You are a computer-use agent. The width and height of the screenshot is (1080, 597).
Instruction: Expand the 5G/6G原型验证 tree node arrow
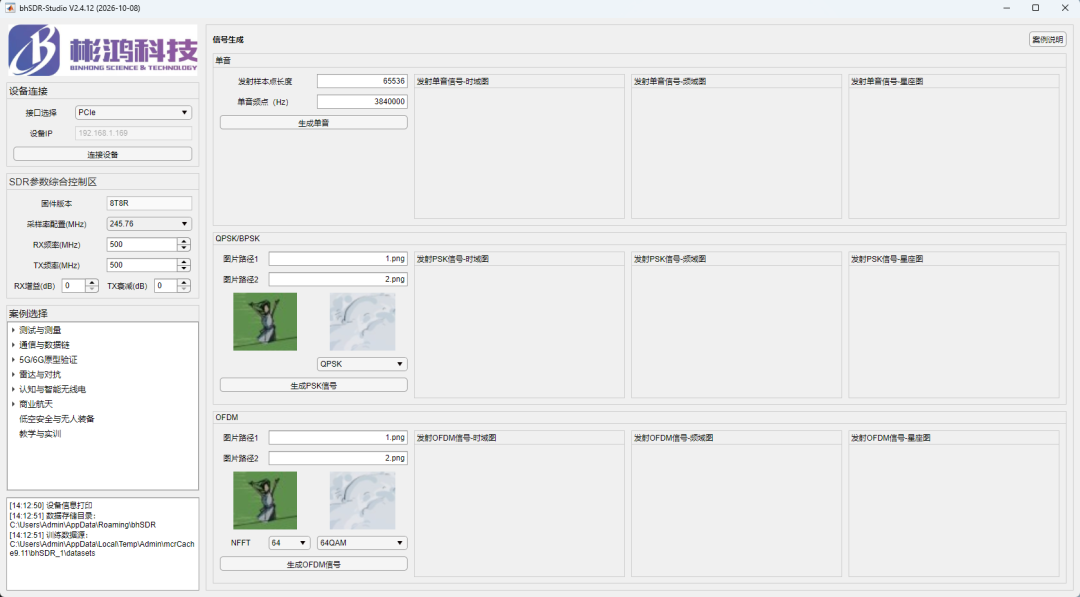[x=13, y=359]
